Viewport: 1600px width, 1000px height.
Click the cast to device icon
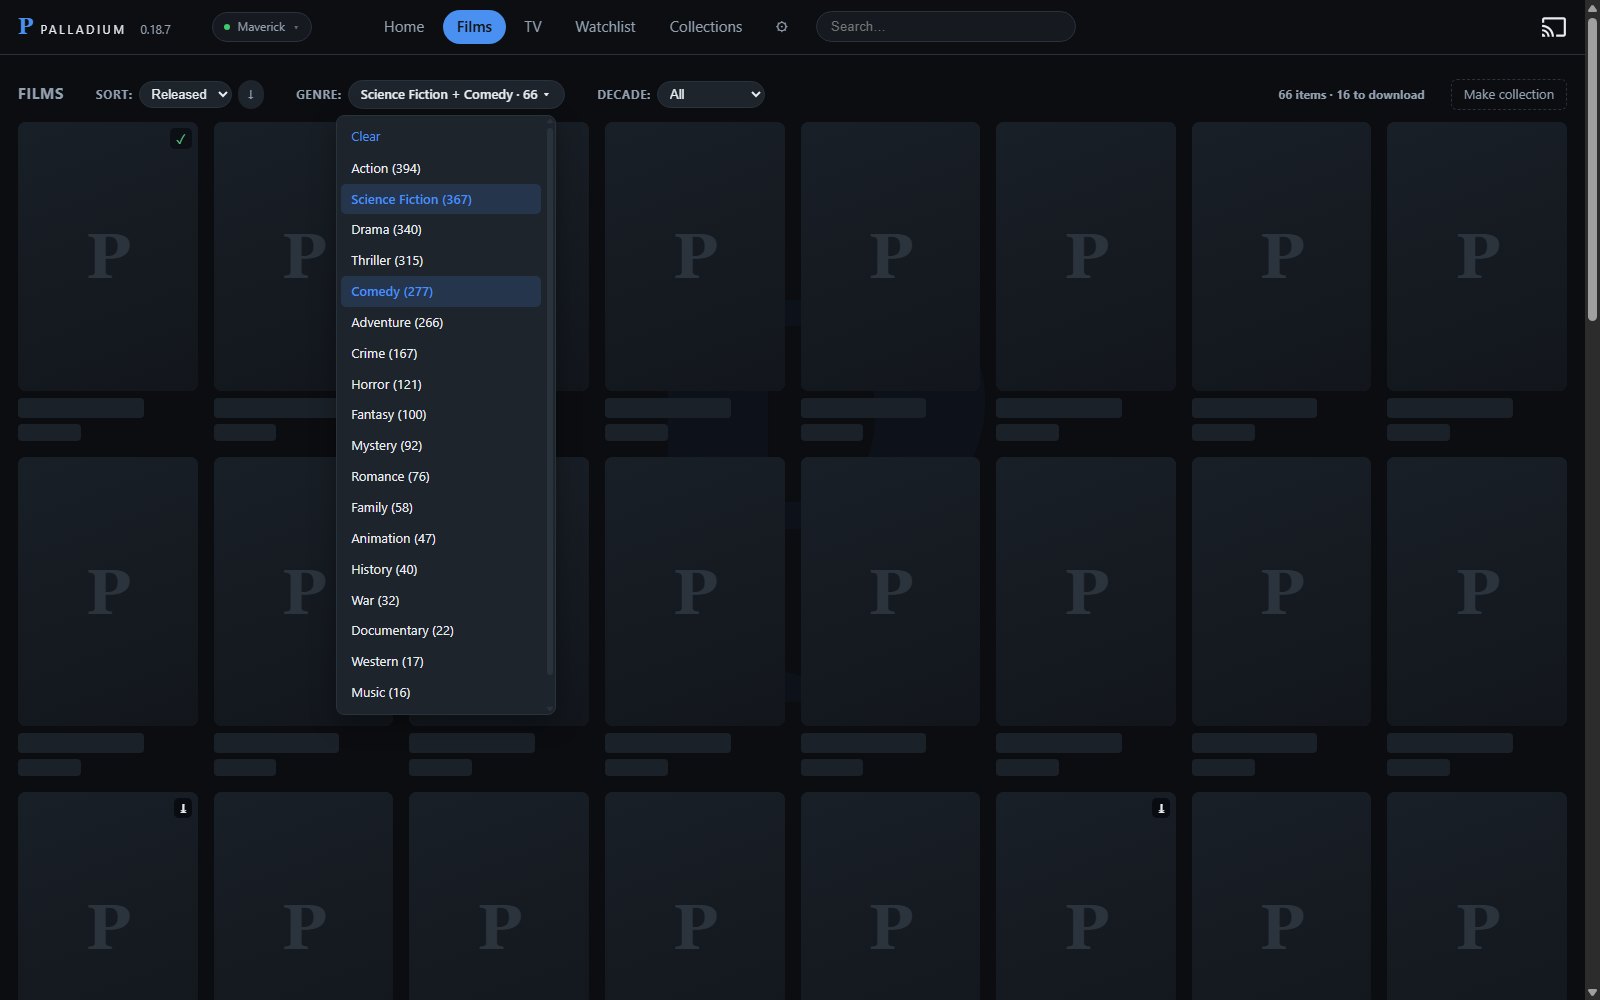coord(1553,27)
